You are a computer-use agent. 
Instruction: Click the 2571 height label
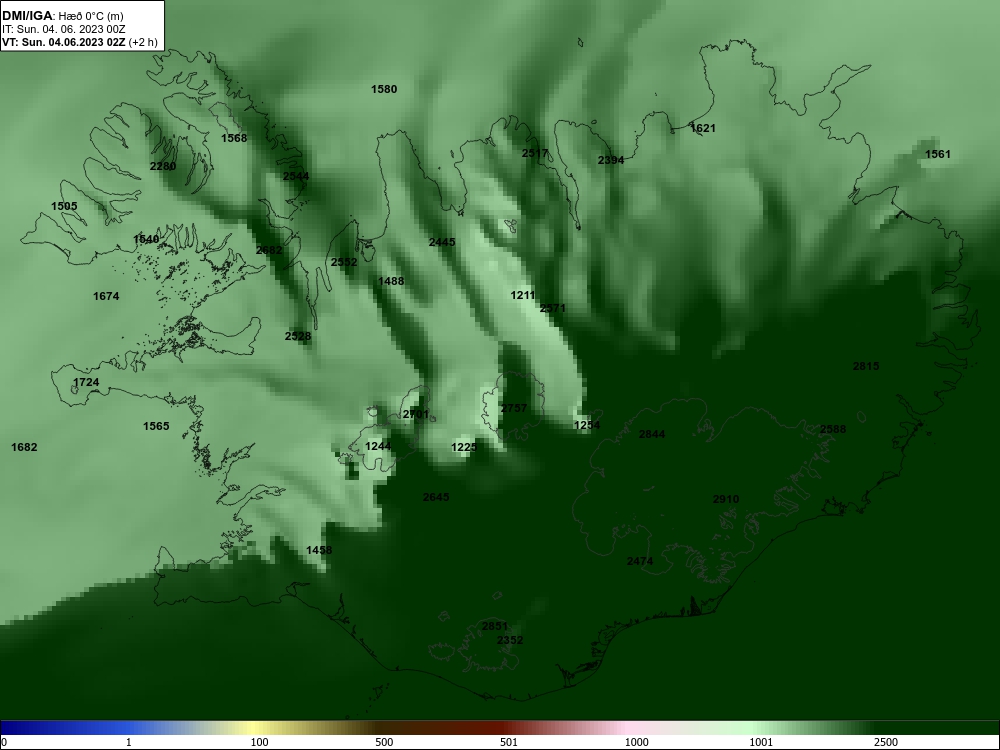click(553, 309)
